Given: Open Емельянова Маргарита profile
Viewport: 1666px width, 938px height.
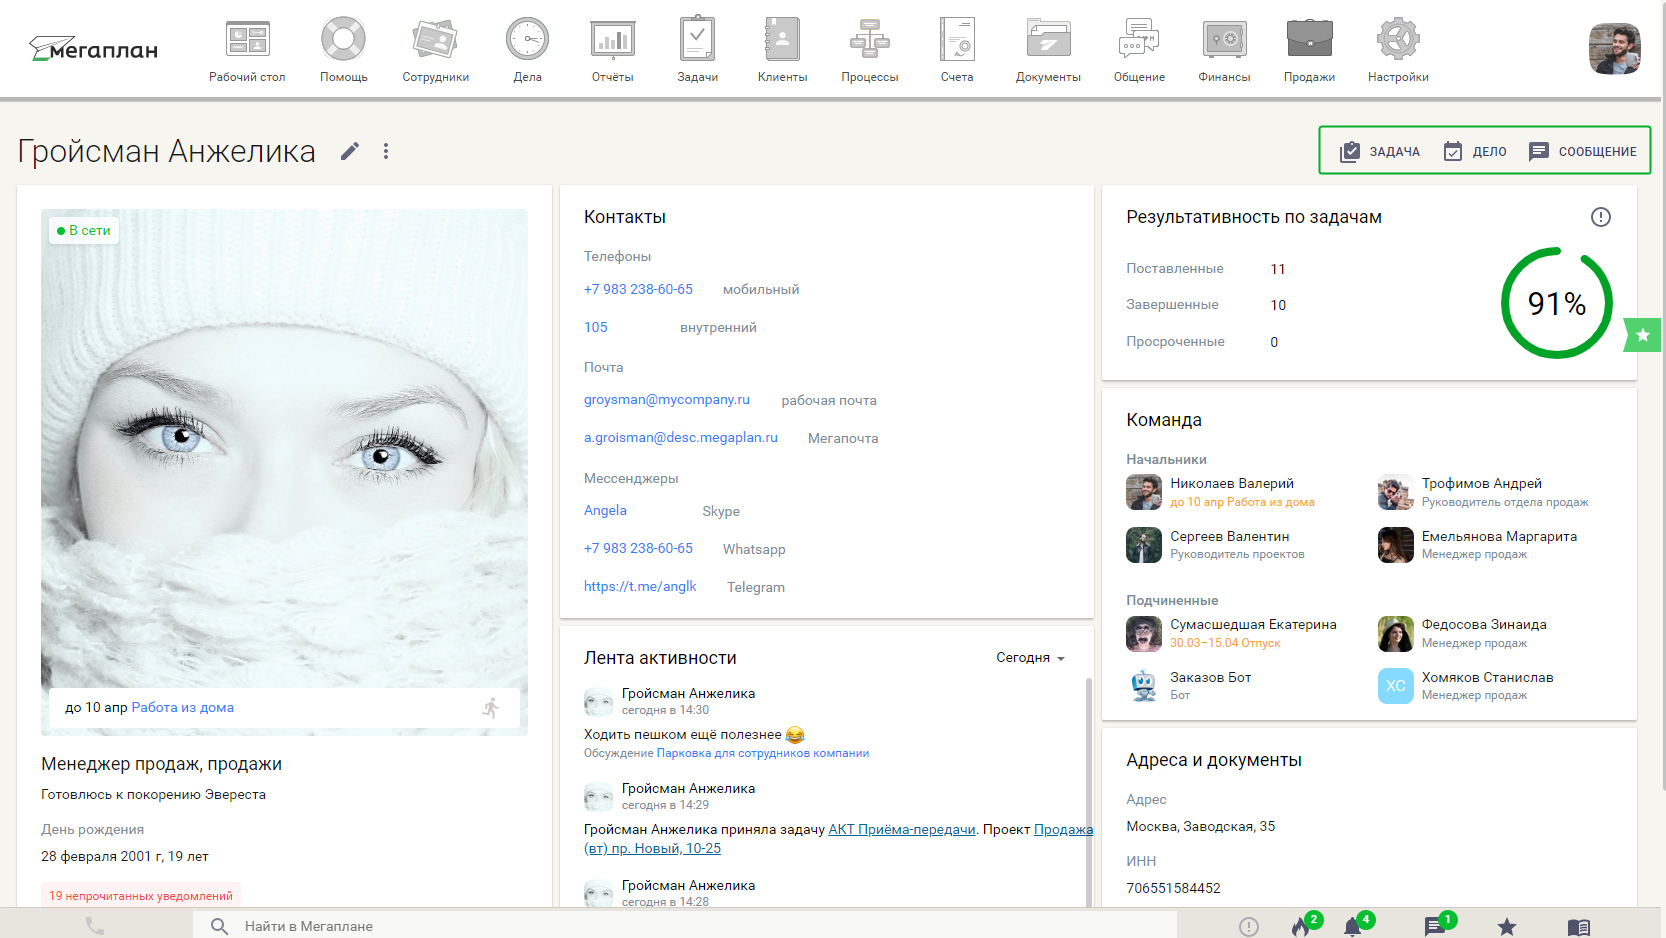Looking at the screenshot, I should [x=1499, y=536].
